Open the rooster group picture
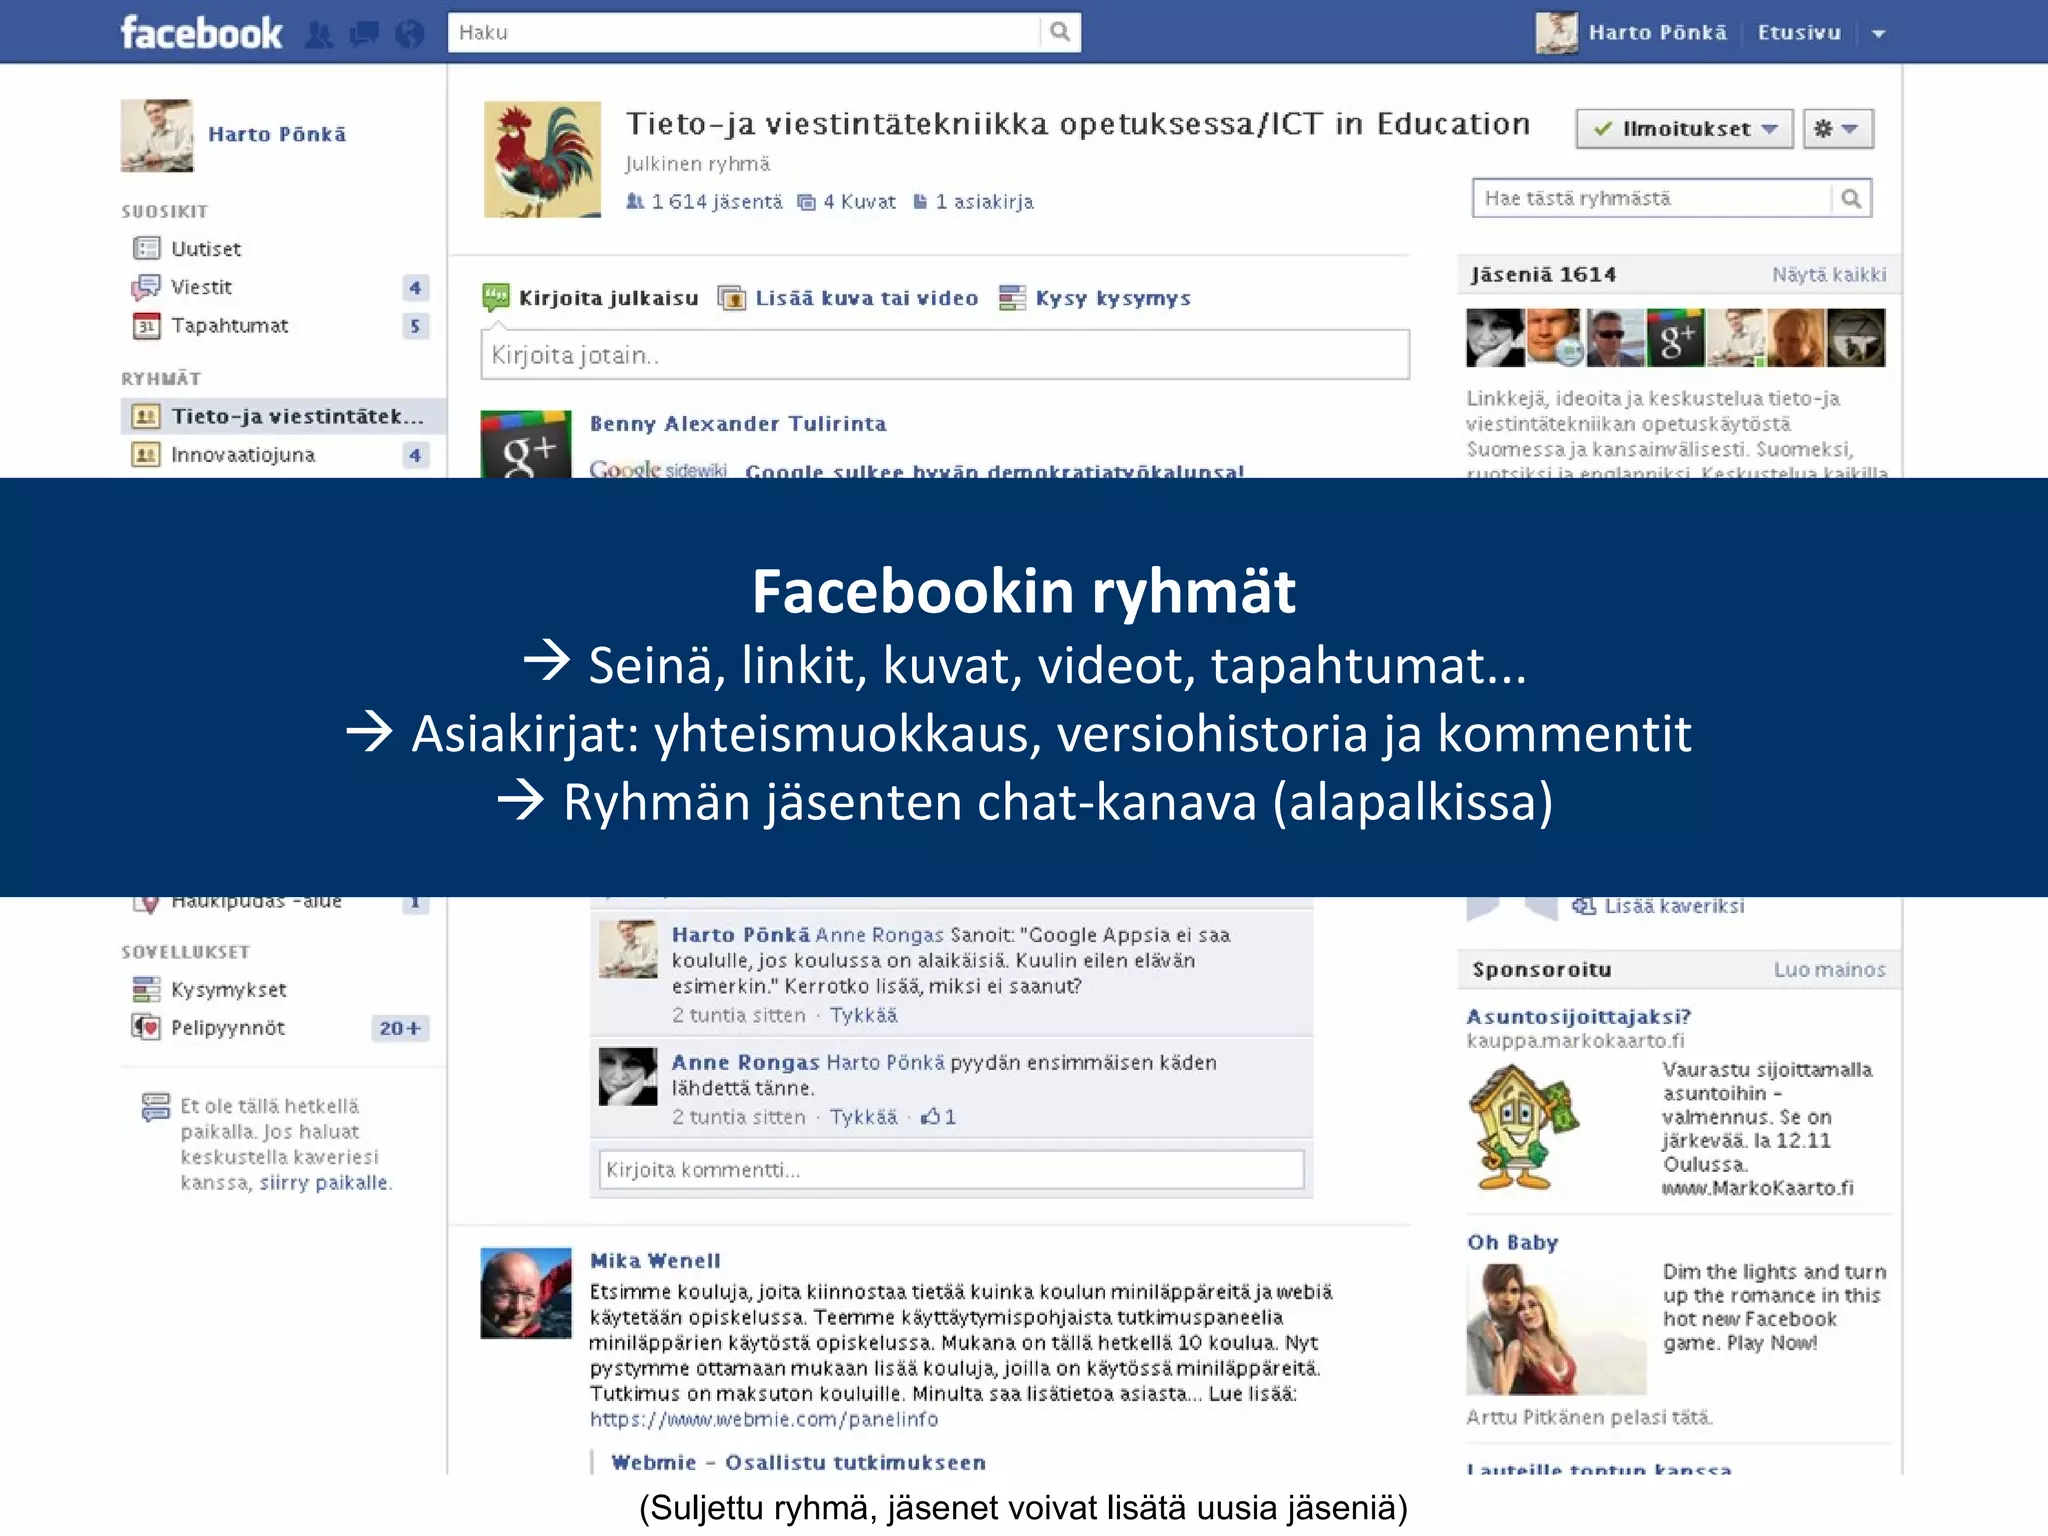This screenshot has height=1536, width=2048. [x=542, y=159]
